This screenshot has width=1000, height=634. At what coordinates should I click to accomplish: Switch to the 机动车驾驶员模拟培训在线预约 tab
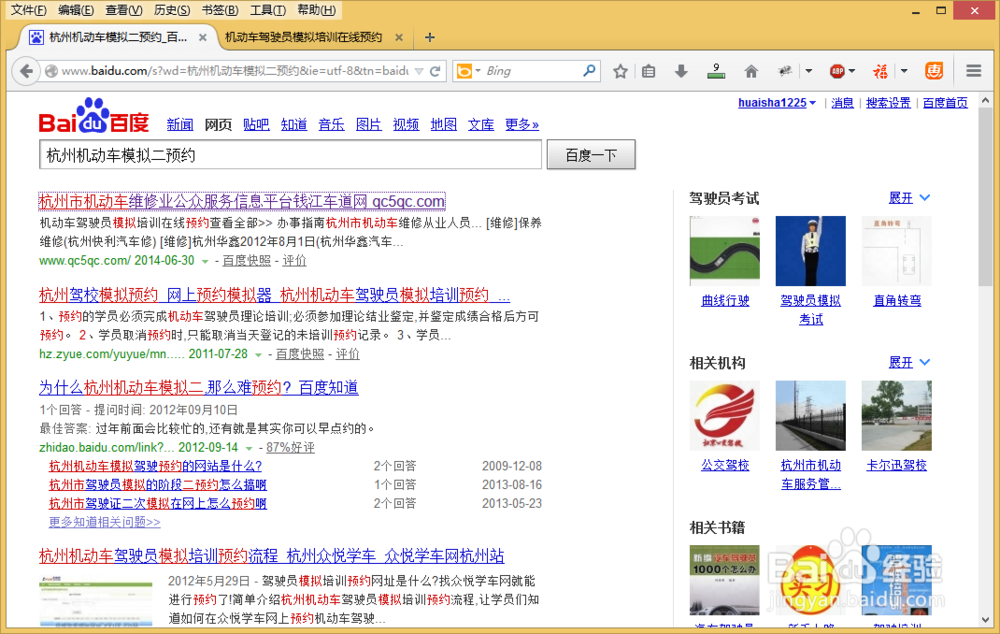[x=304, y=38]
